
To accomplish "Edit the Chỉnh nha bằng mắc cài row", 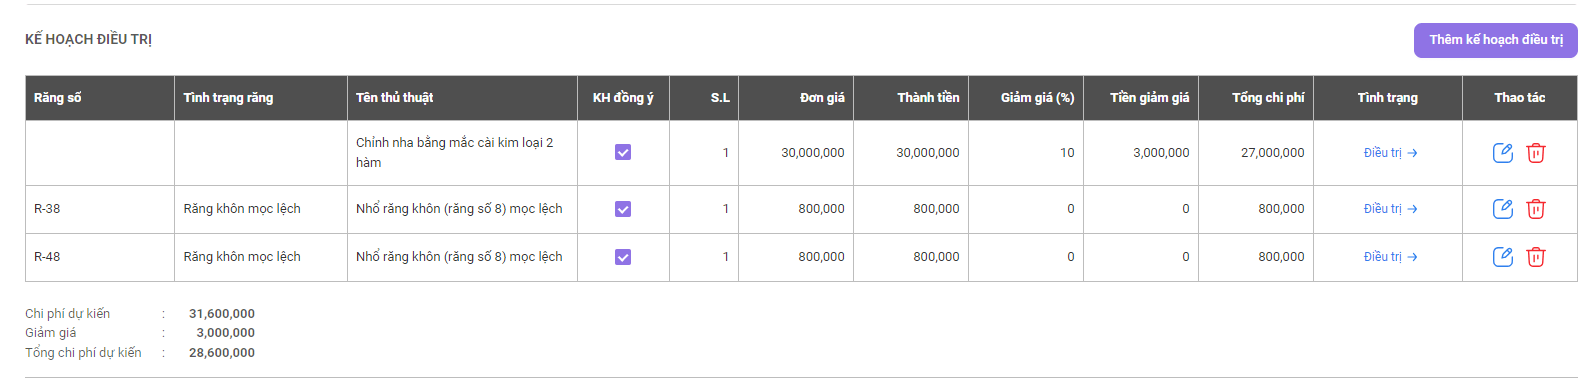I will click(1502, 153).
